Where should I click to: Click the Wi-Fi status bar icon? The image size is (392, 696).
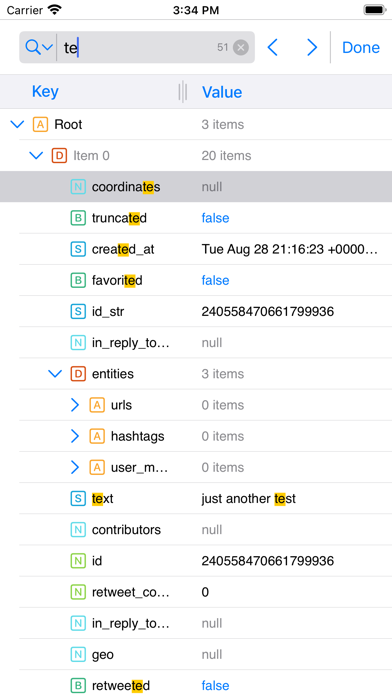point(55,10)
